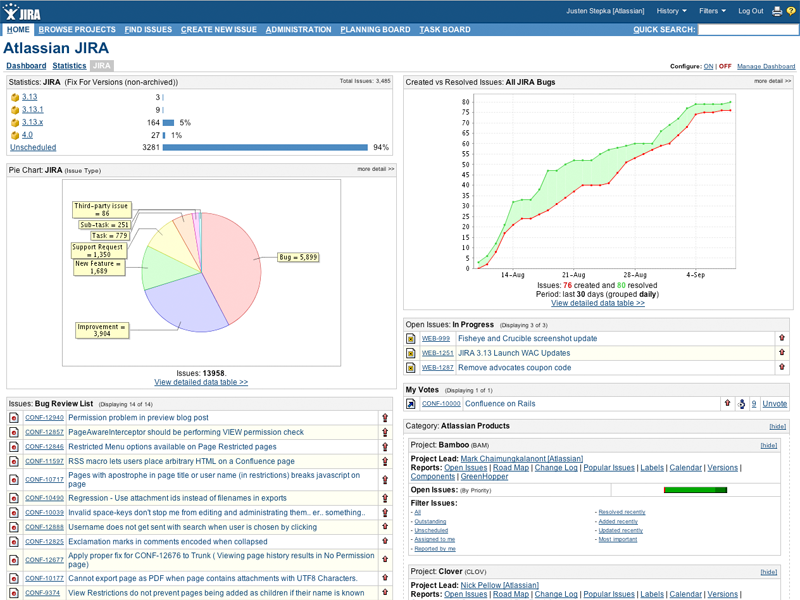Set Configure mode to OFF
The image size is (800, 600).
(x=725, y=66)
